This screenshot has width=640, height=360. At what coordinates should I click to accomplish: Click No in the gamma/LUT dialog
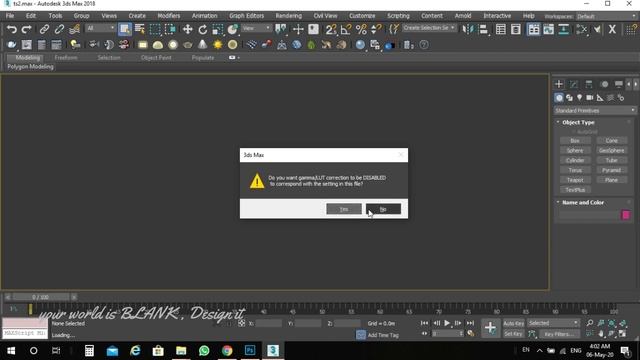point(383,209)
